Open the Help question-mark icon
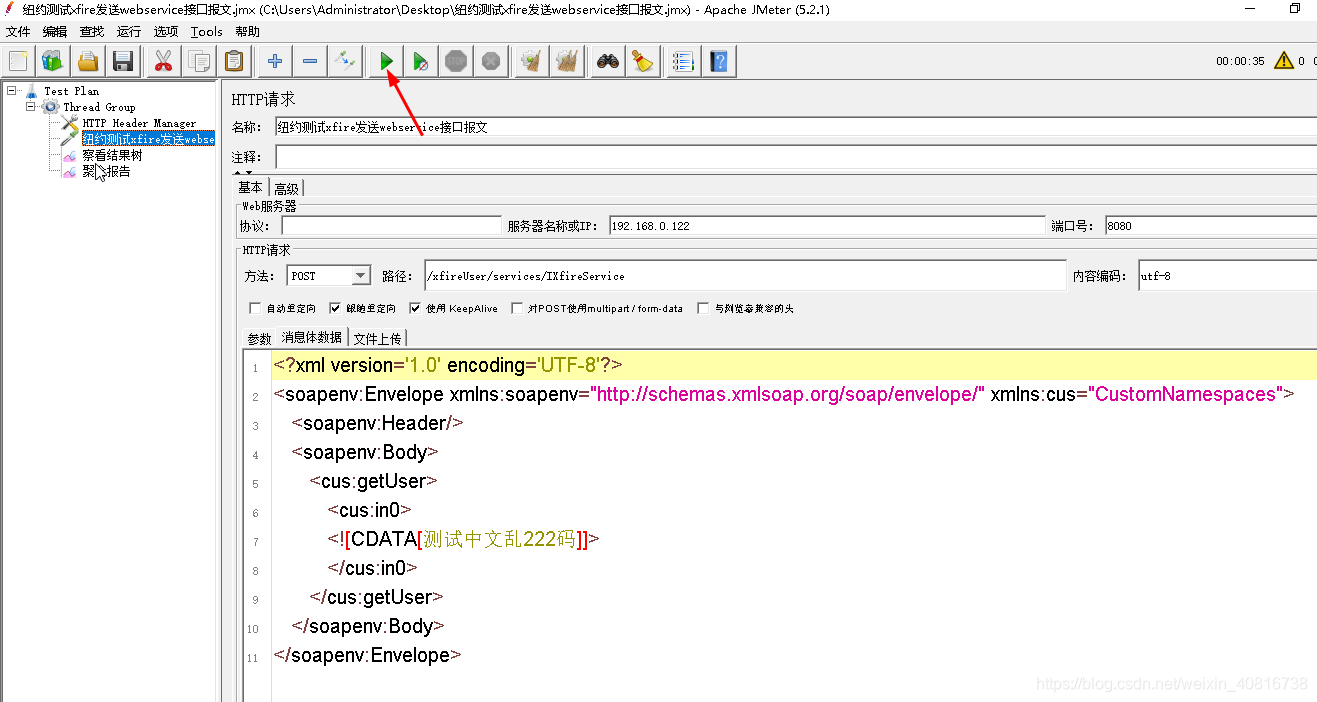This screenshot has width=1317, height=702. pos(718,61)
